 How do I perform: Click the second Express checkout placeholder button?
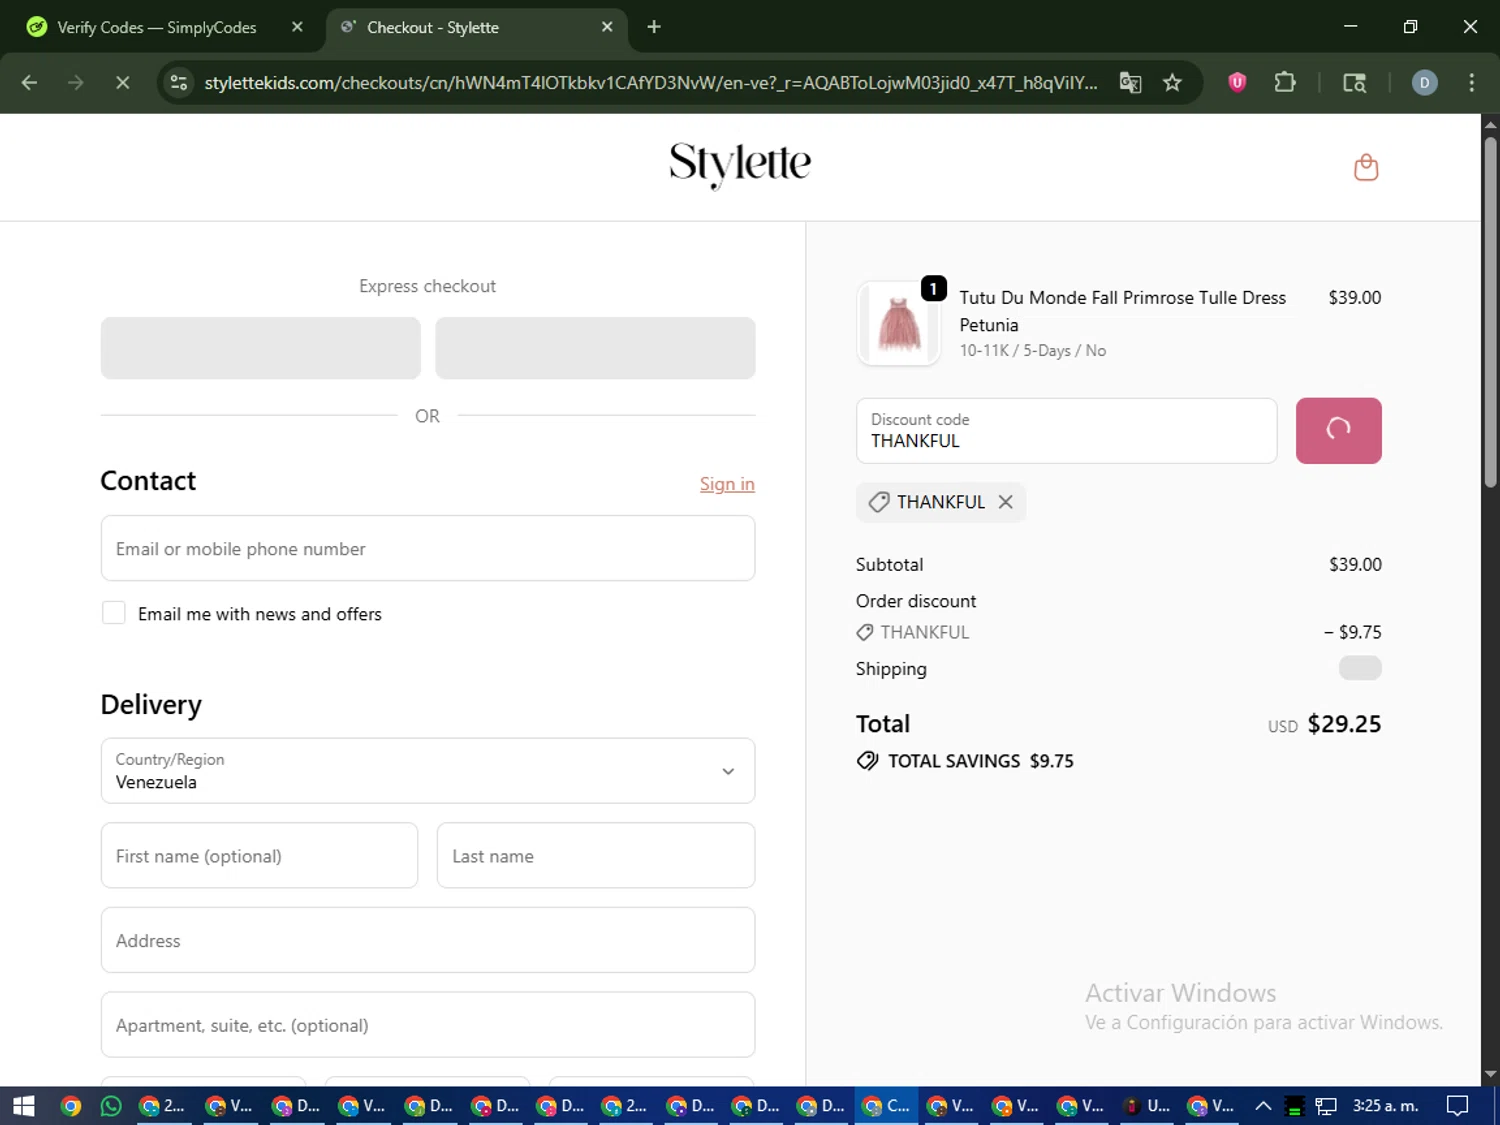595,348
